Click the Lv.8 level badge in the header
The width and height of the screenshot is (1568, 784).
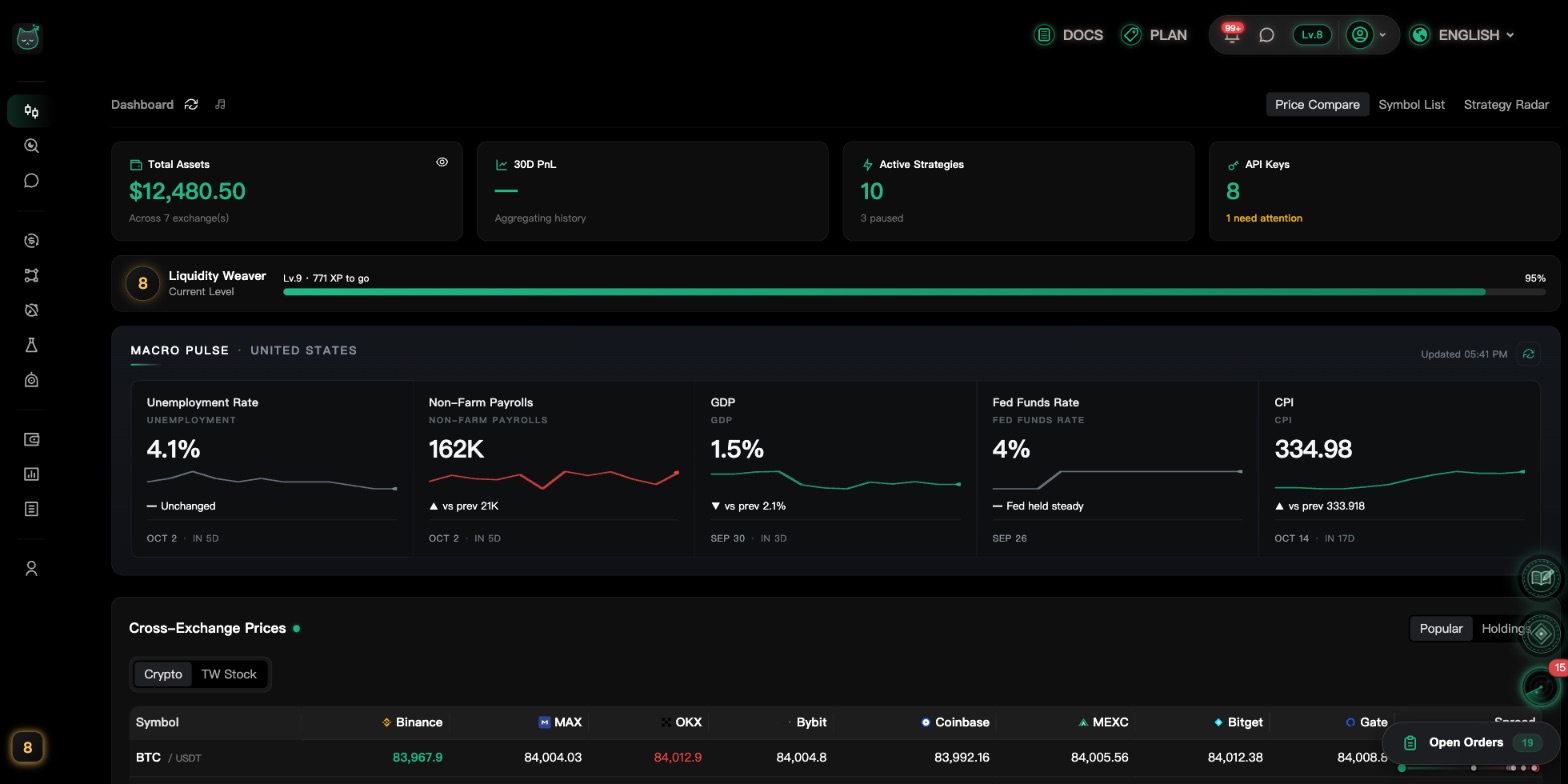pos(1311,35)
